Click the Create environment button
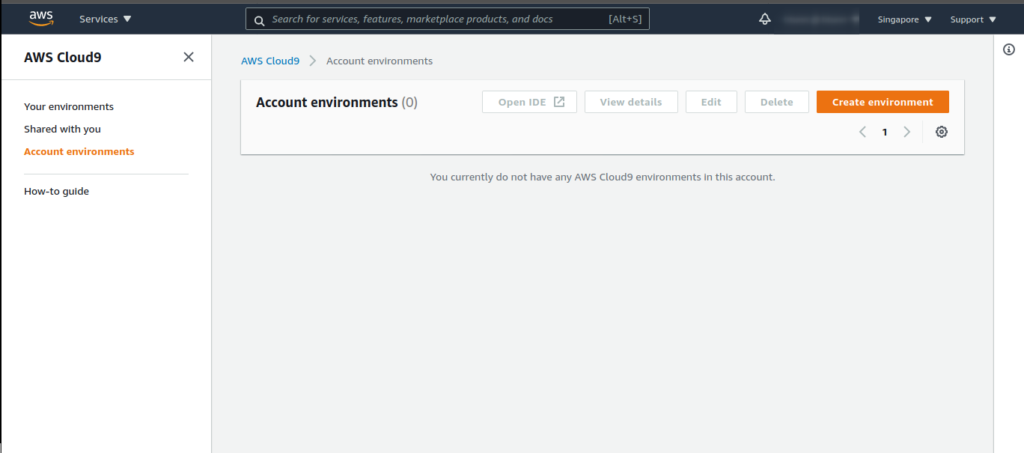The image size is (1024, 453). [882, 102]
